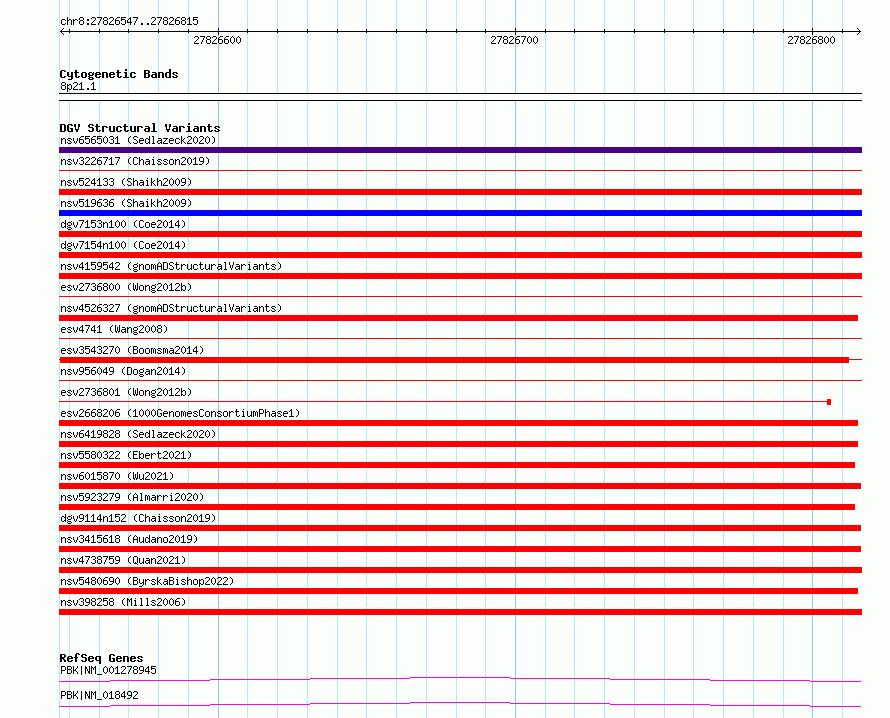Open variant nsv6419828 (Sedlazeck2020) label
Viewport: 890px width, 718px height.
(138, 434)
